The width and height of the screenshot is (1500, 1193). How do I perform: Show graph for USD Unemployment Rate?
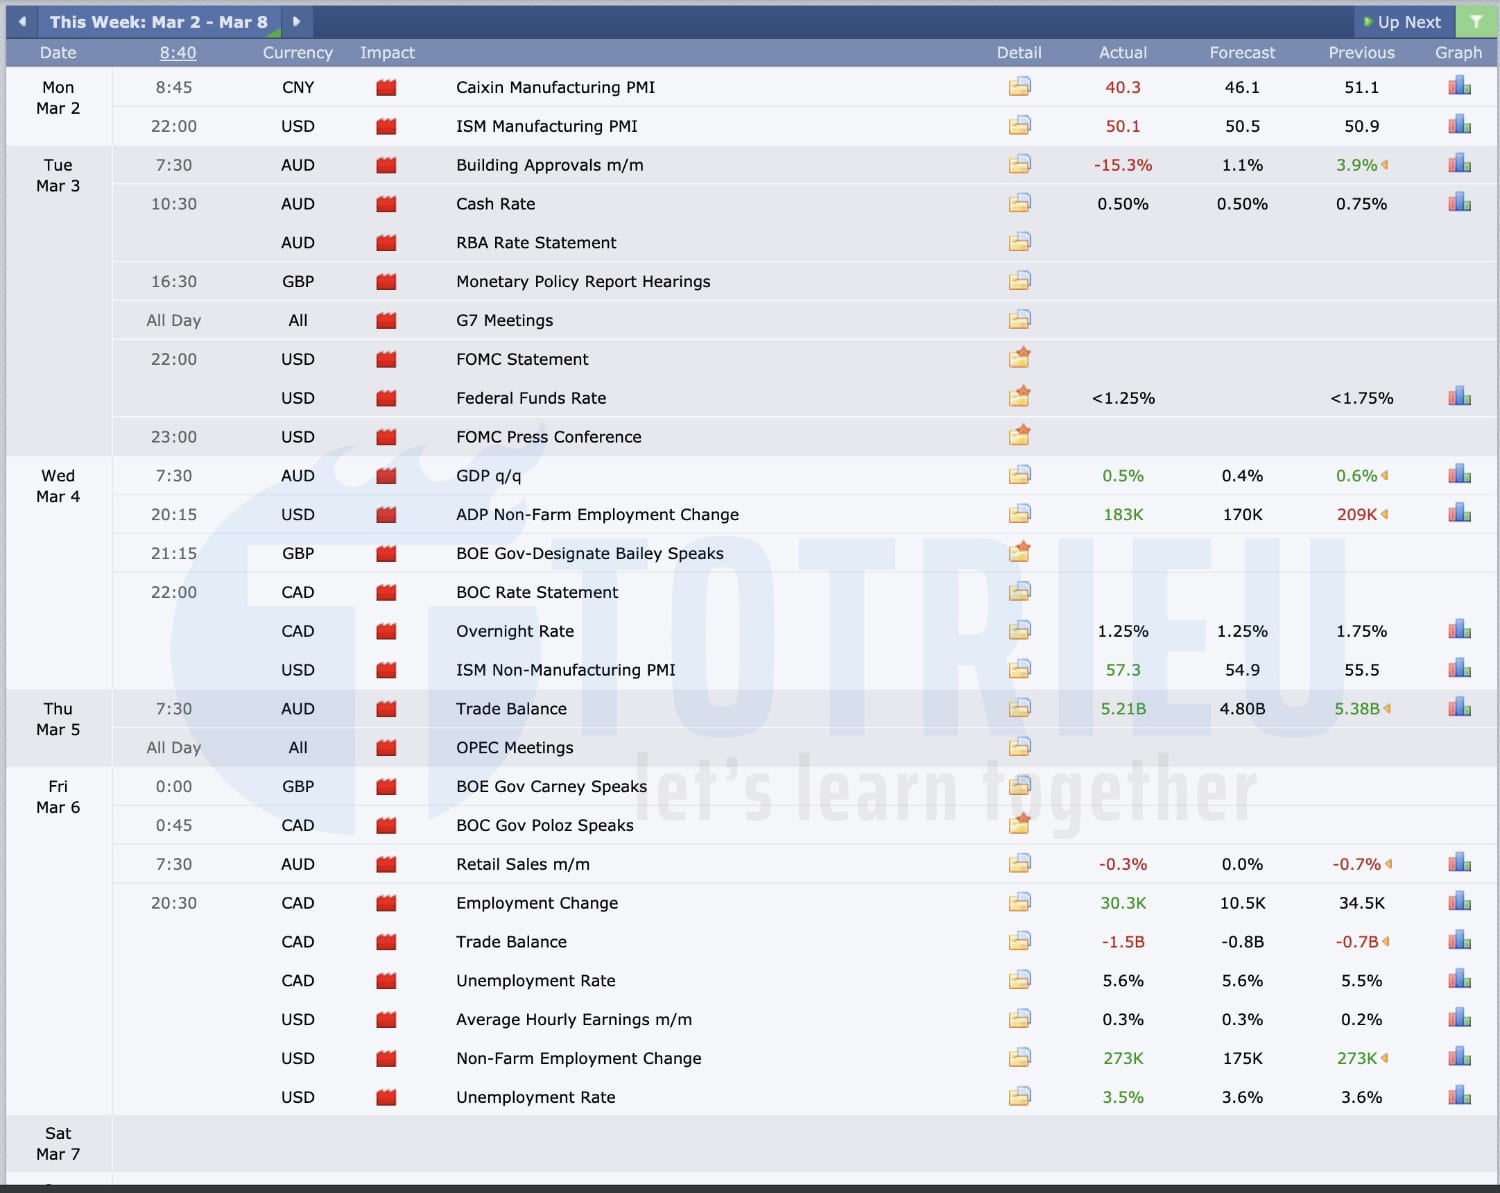point(1459,1096)
